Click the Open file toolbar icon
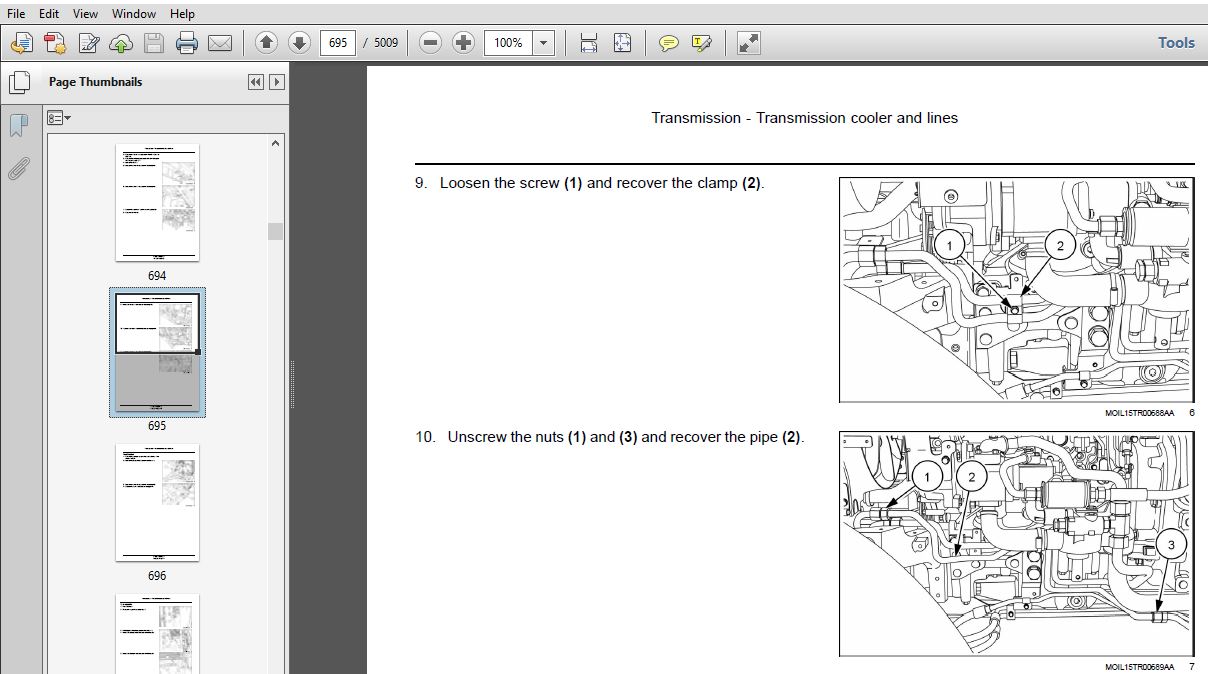The width and height of the screenshot is (1208, 674). point(23,43)
